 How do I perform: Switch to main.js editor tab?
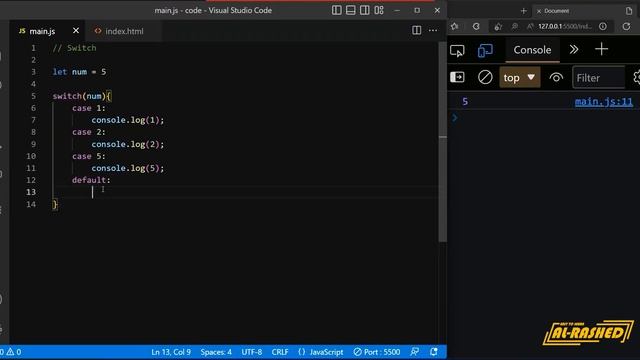(x=42, y=31)
